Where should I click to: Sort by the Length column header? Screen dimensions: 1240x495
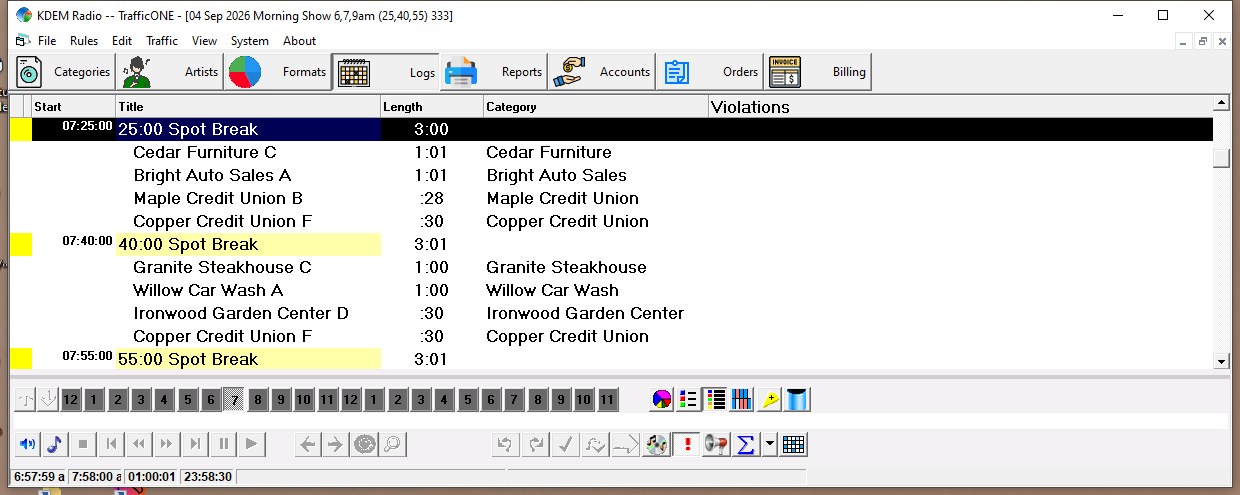[432, 106]
